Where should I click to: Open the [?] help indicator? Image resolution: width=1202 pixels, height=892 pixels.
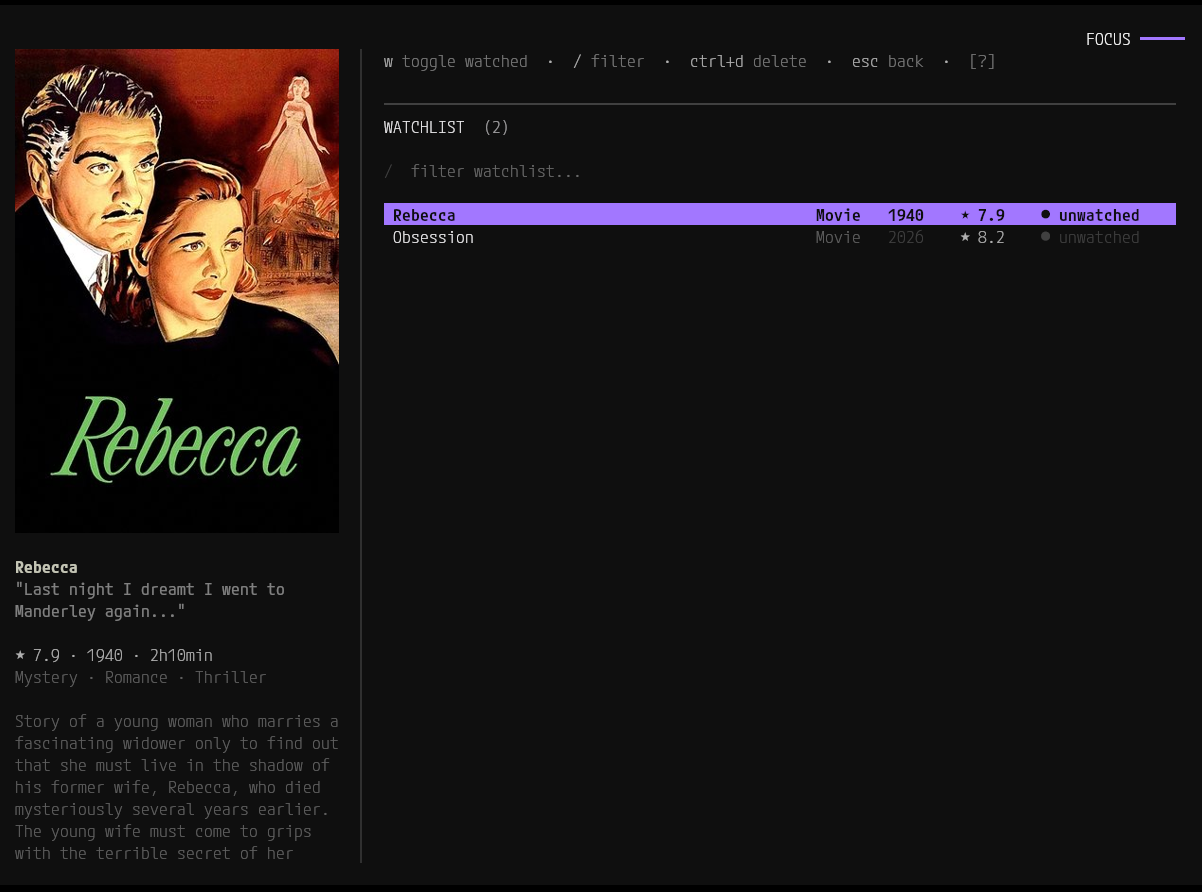982,62
